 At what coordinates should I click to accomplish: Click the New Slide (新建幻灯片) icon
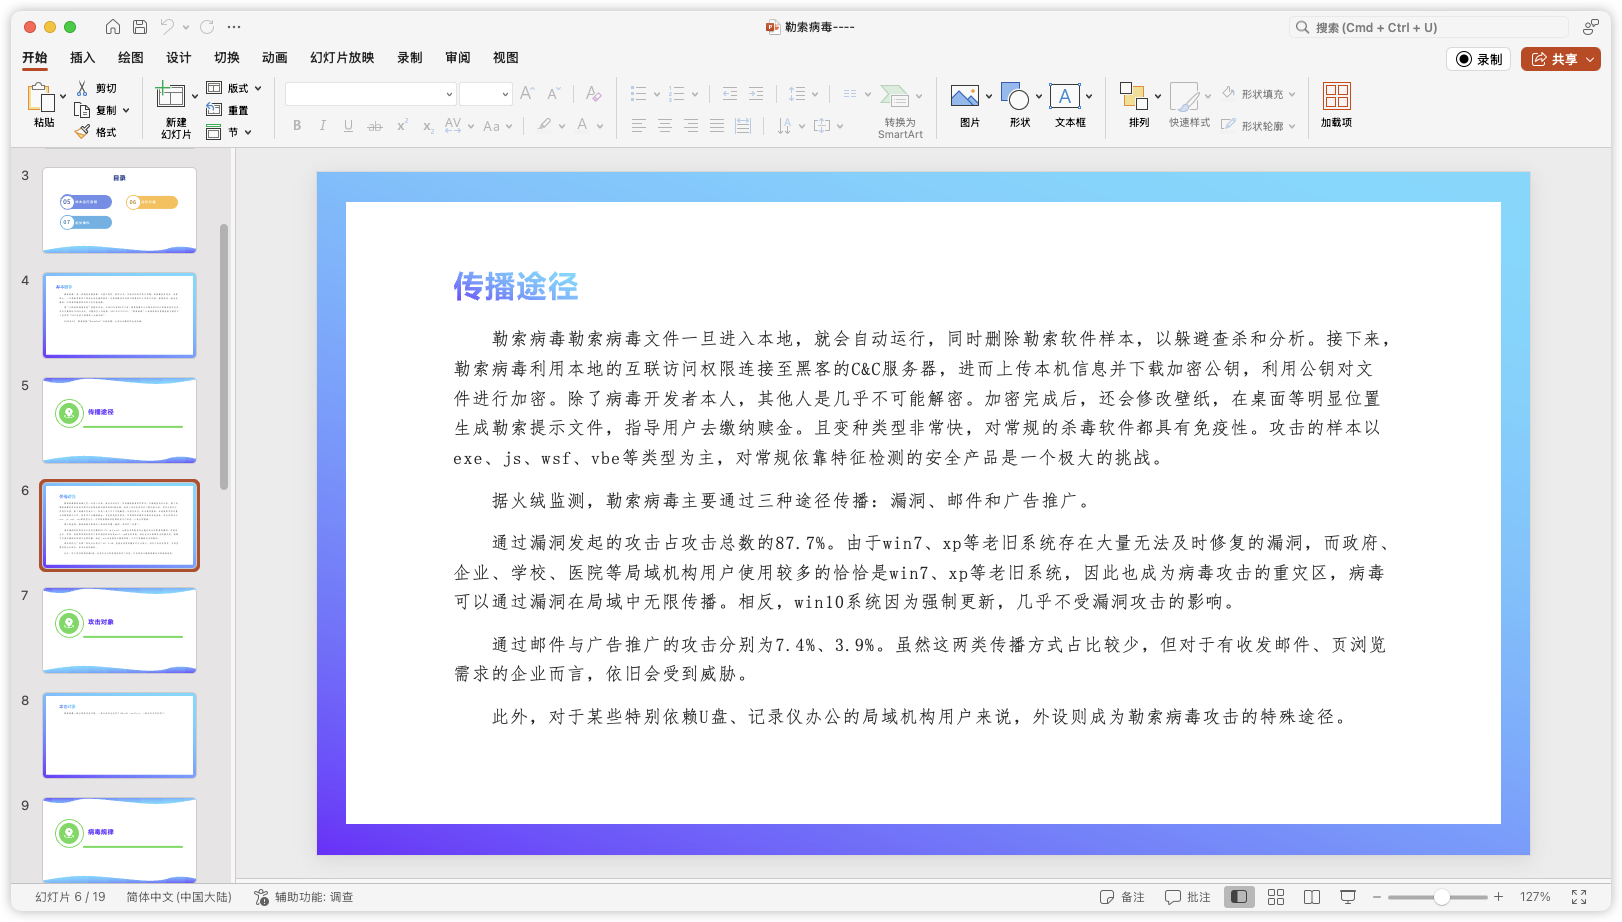coord(170,97)
